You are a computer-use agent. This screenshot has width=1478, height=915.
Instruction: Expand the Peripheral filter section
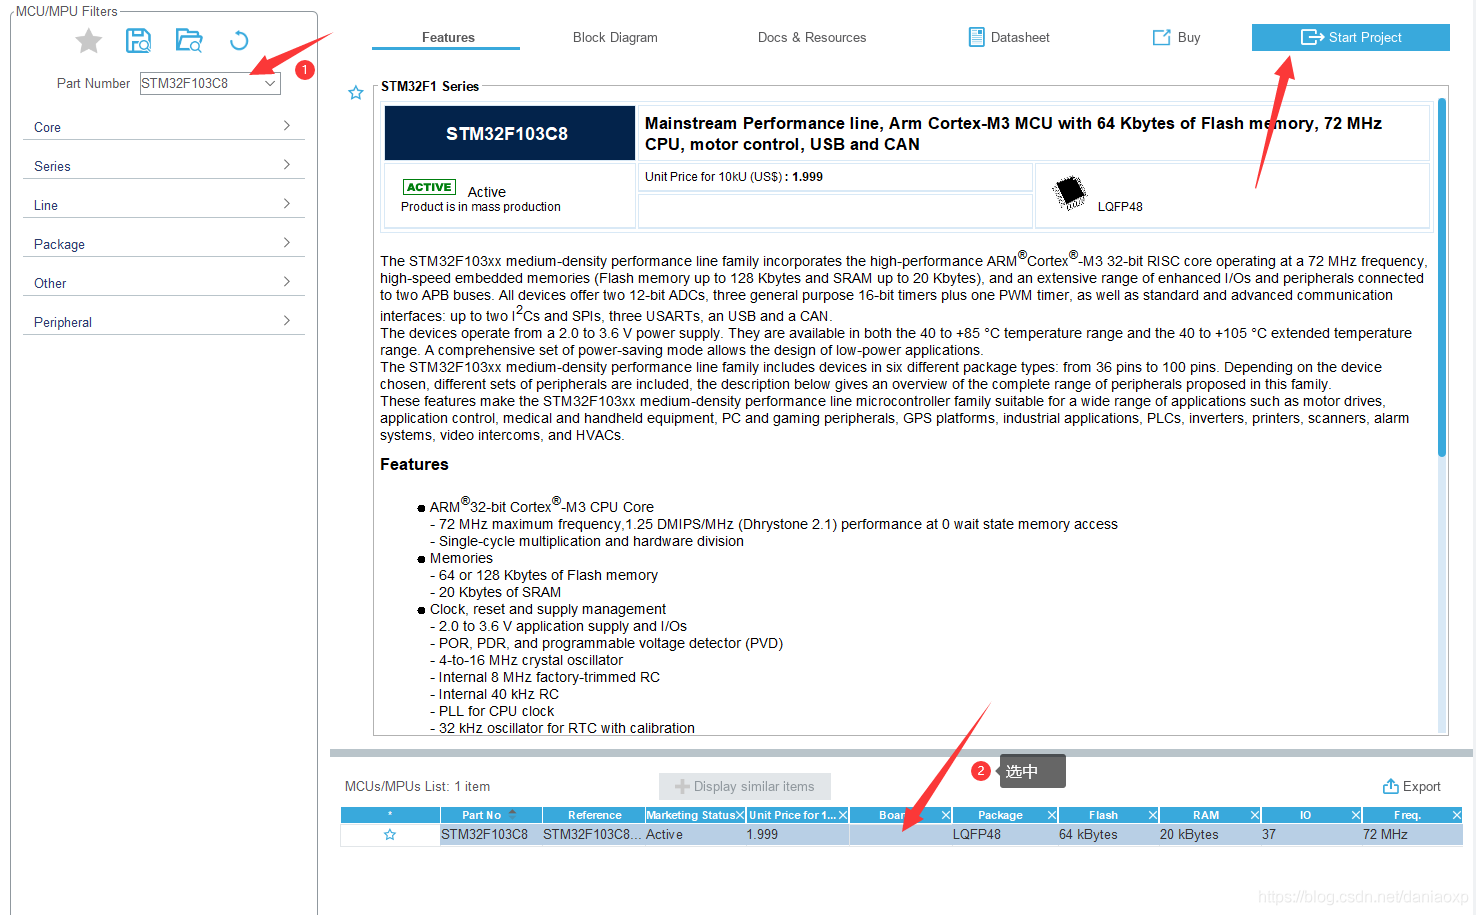163,322
